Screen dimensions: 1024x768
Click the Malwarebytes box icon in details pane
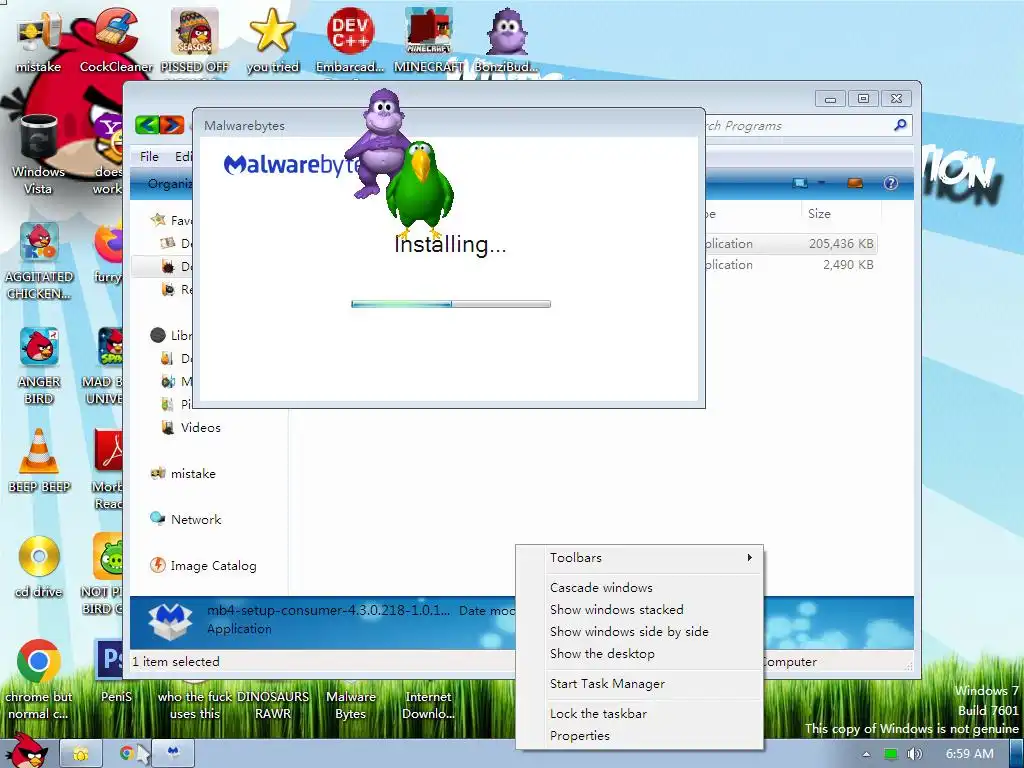(170, 620)
